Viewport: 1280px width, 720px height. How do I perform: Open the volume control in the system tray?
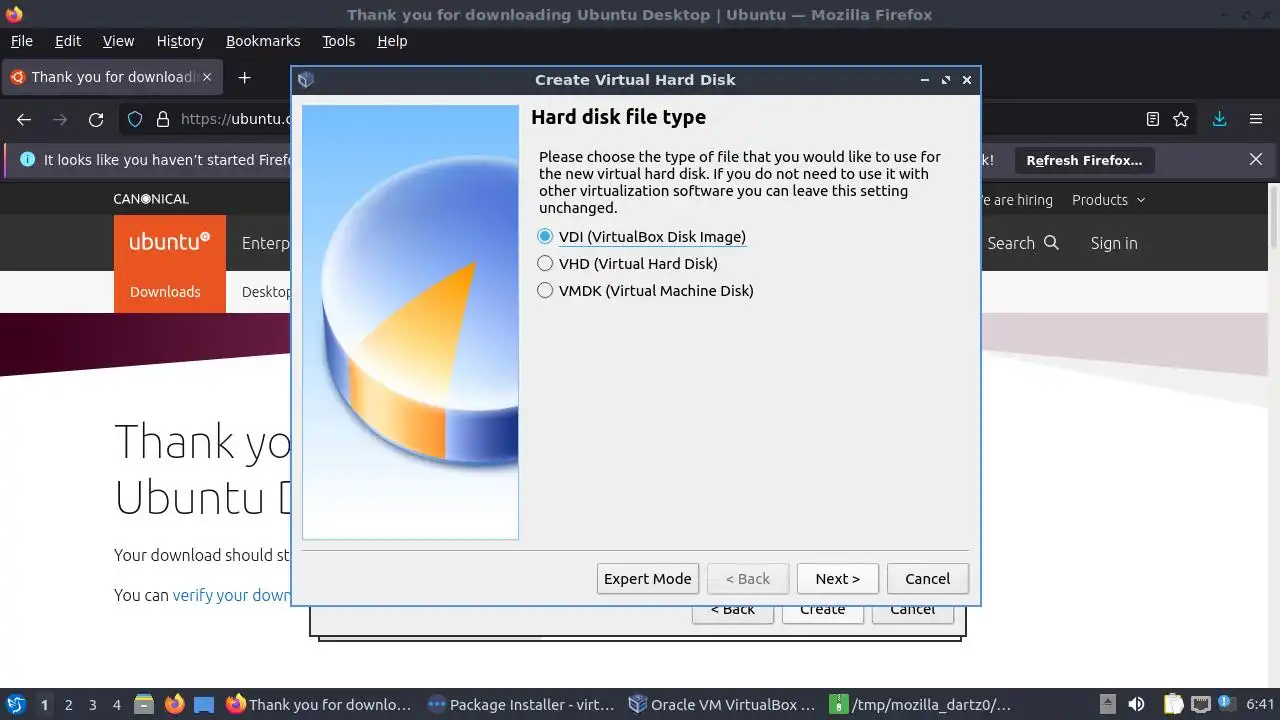click(x=1136, y=704)
